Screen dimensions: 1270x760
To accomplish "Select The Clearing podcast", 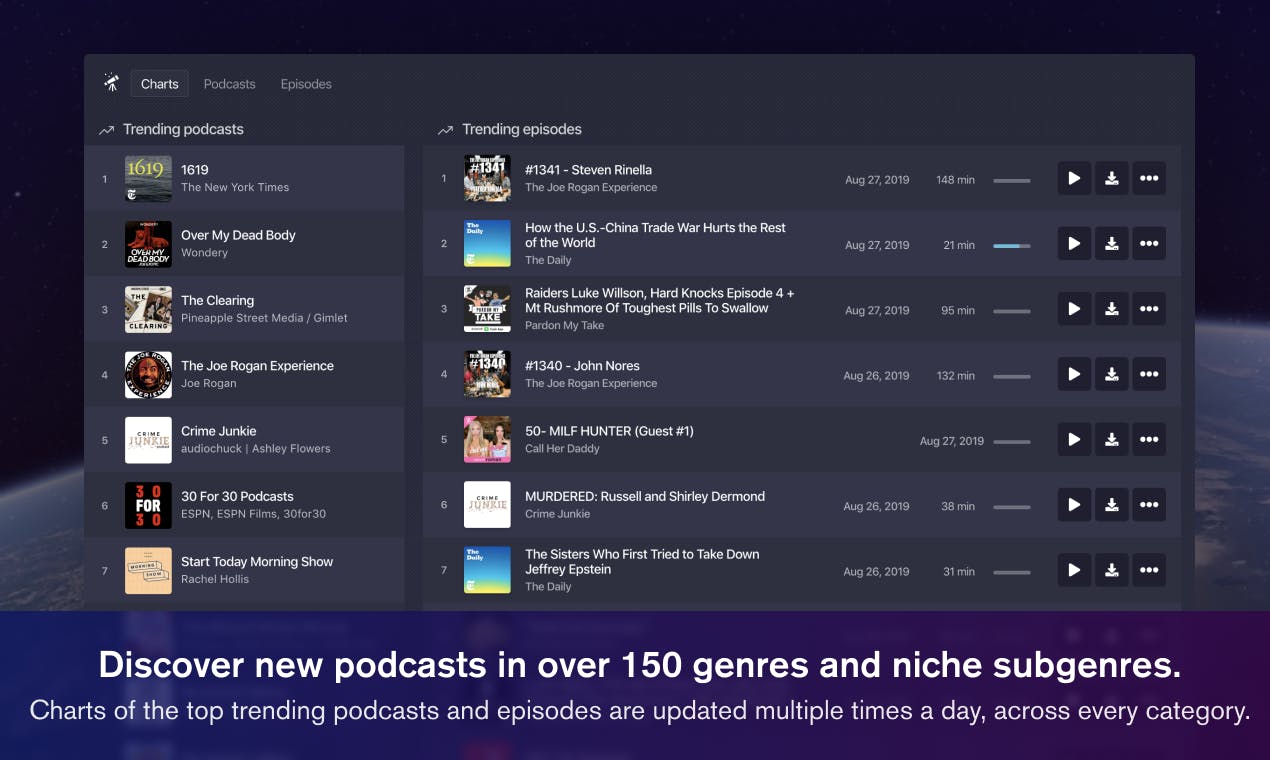I will pyautogui.click(x=244, y=309).
